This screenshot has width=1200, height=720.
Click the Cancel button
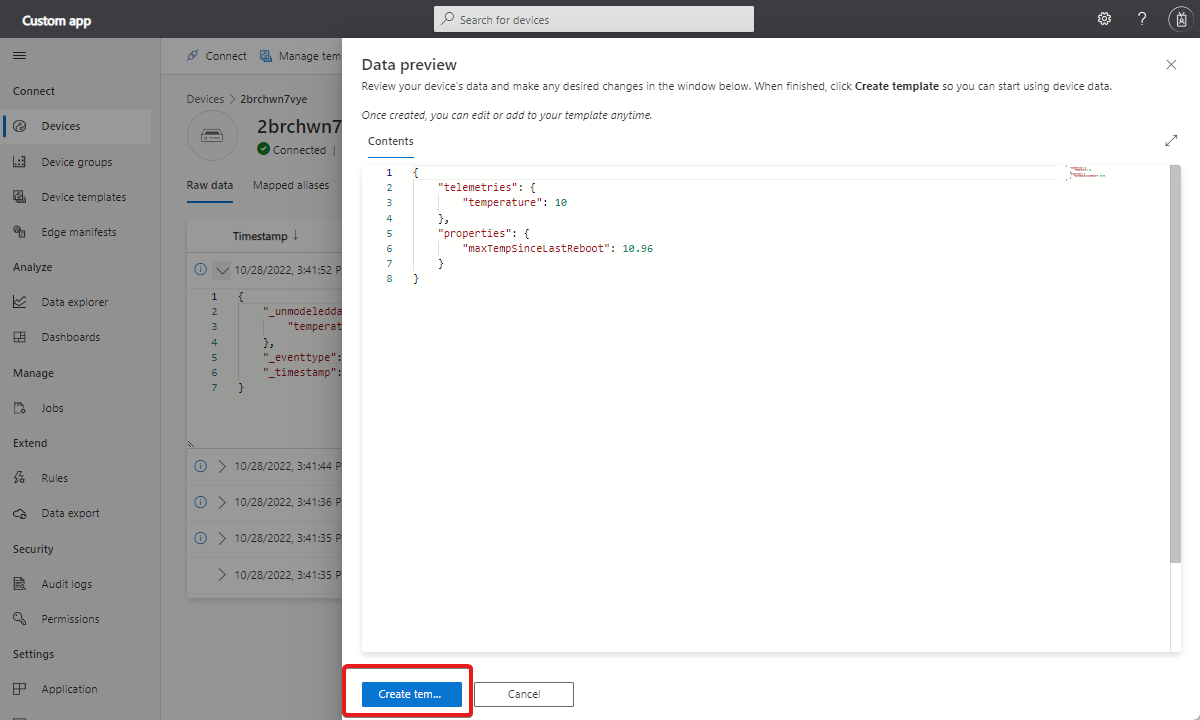(524, 694)
